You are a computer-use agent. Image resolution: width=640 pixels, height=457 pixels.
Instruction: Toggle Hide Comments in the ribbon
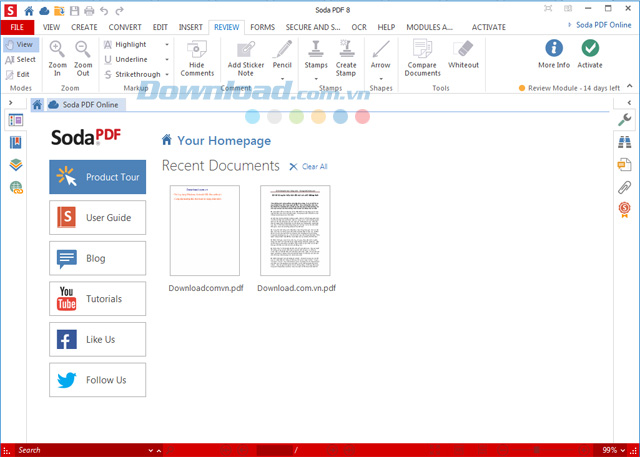(x=197, y=58)
